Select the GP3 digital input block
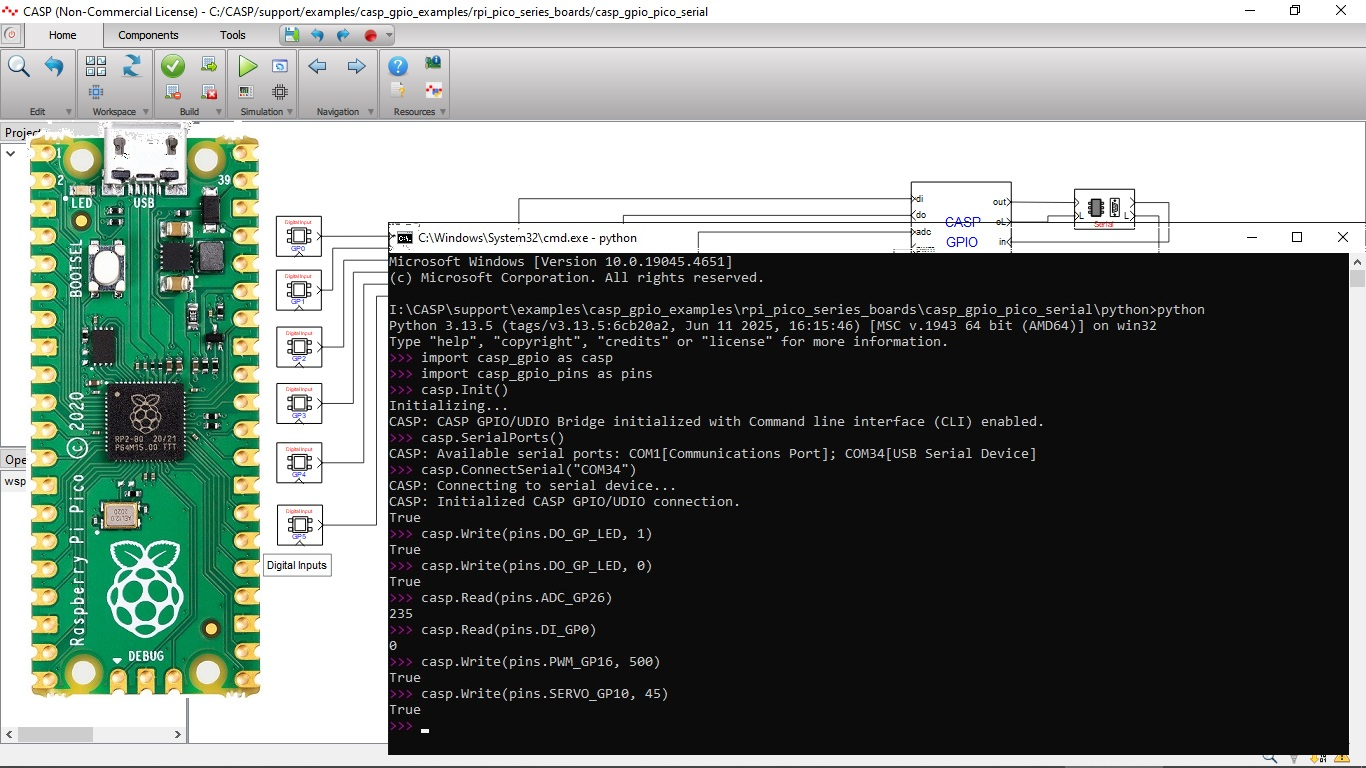Screen dimensions: 1366x768 coord(299,403)
